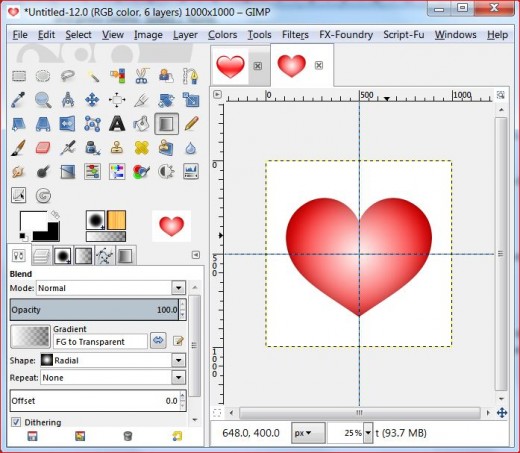Open the Filters menu
520x453 pixels.
point(295,35)
